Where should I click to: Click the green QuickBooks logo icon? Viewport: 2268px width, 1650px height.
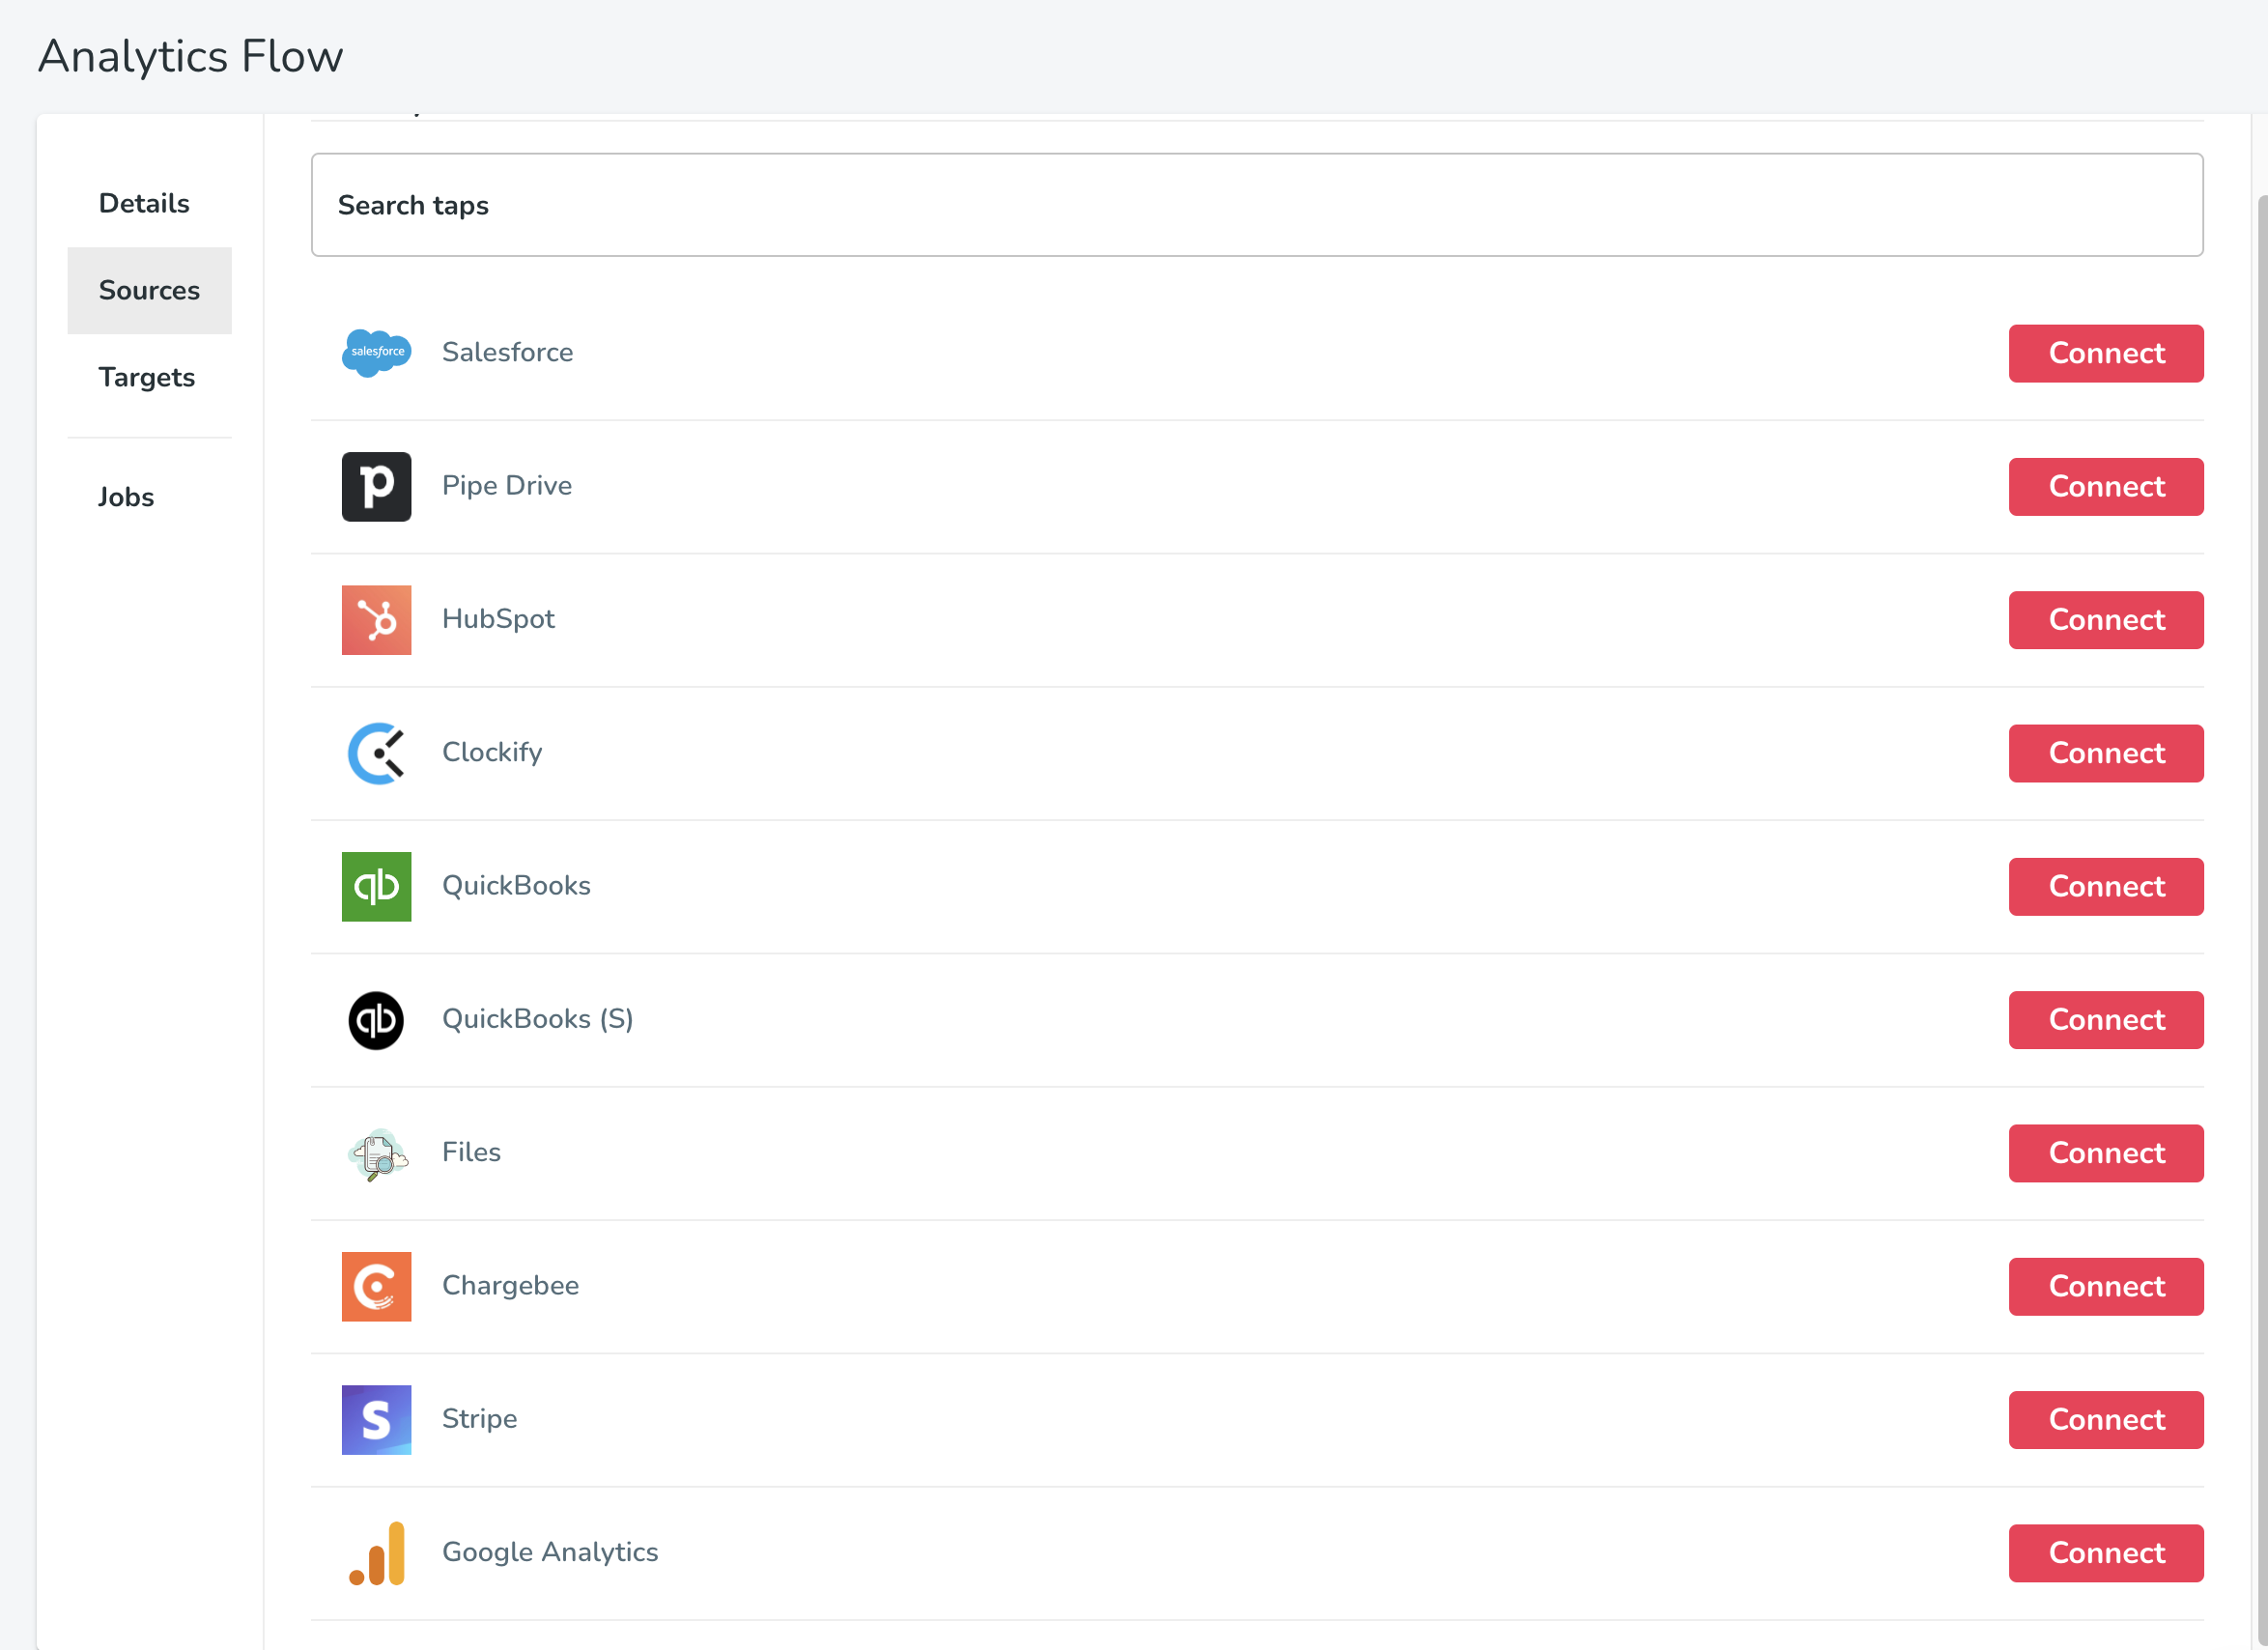(x=376, y=886)
